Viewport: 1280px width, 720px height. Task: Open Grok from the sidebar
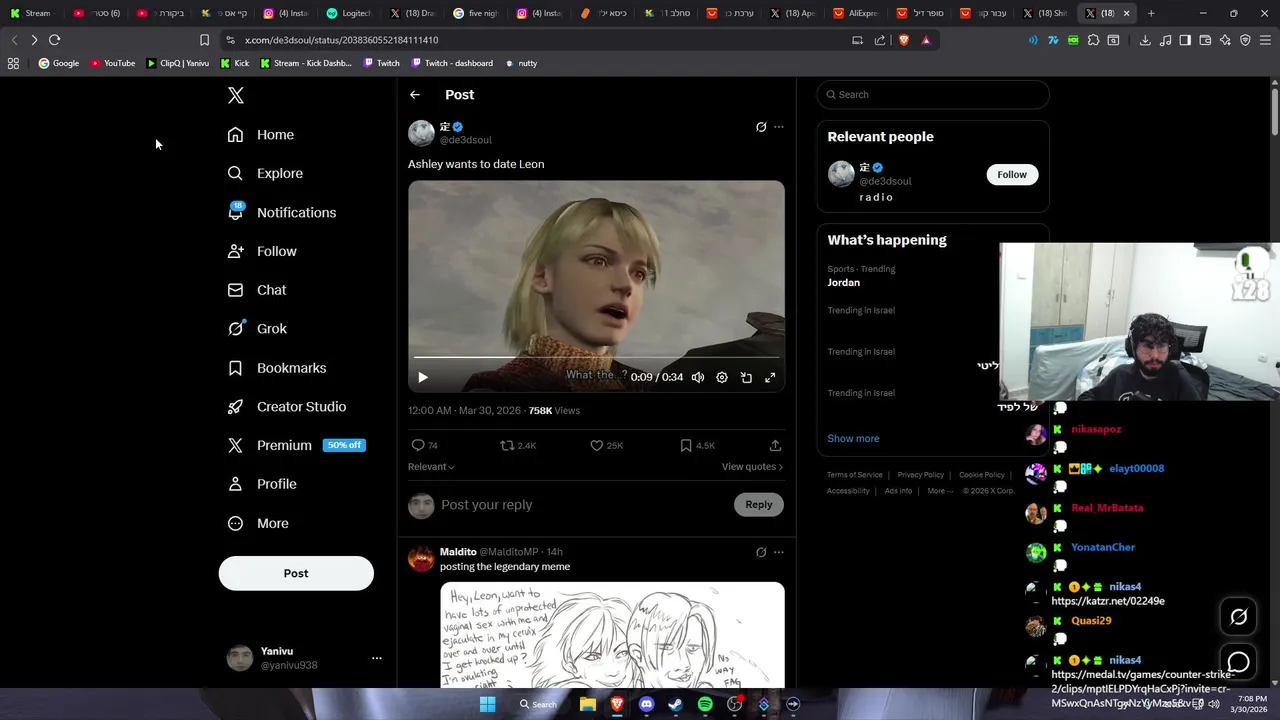(257, 328)
